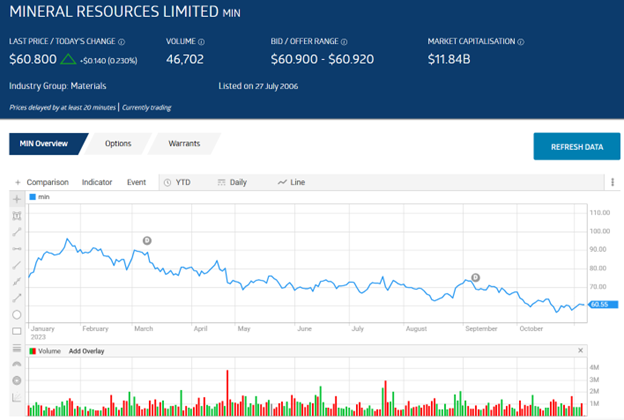Click the Volume panel label
The width and height of the screenshot is (624, 420).
pos(49,351)
